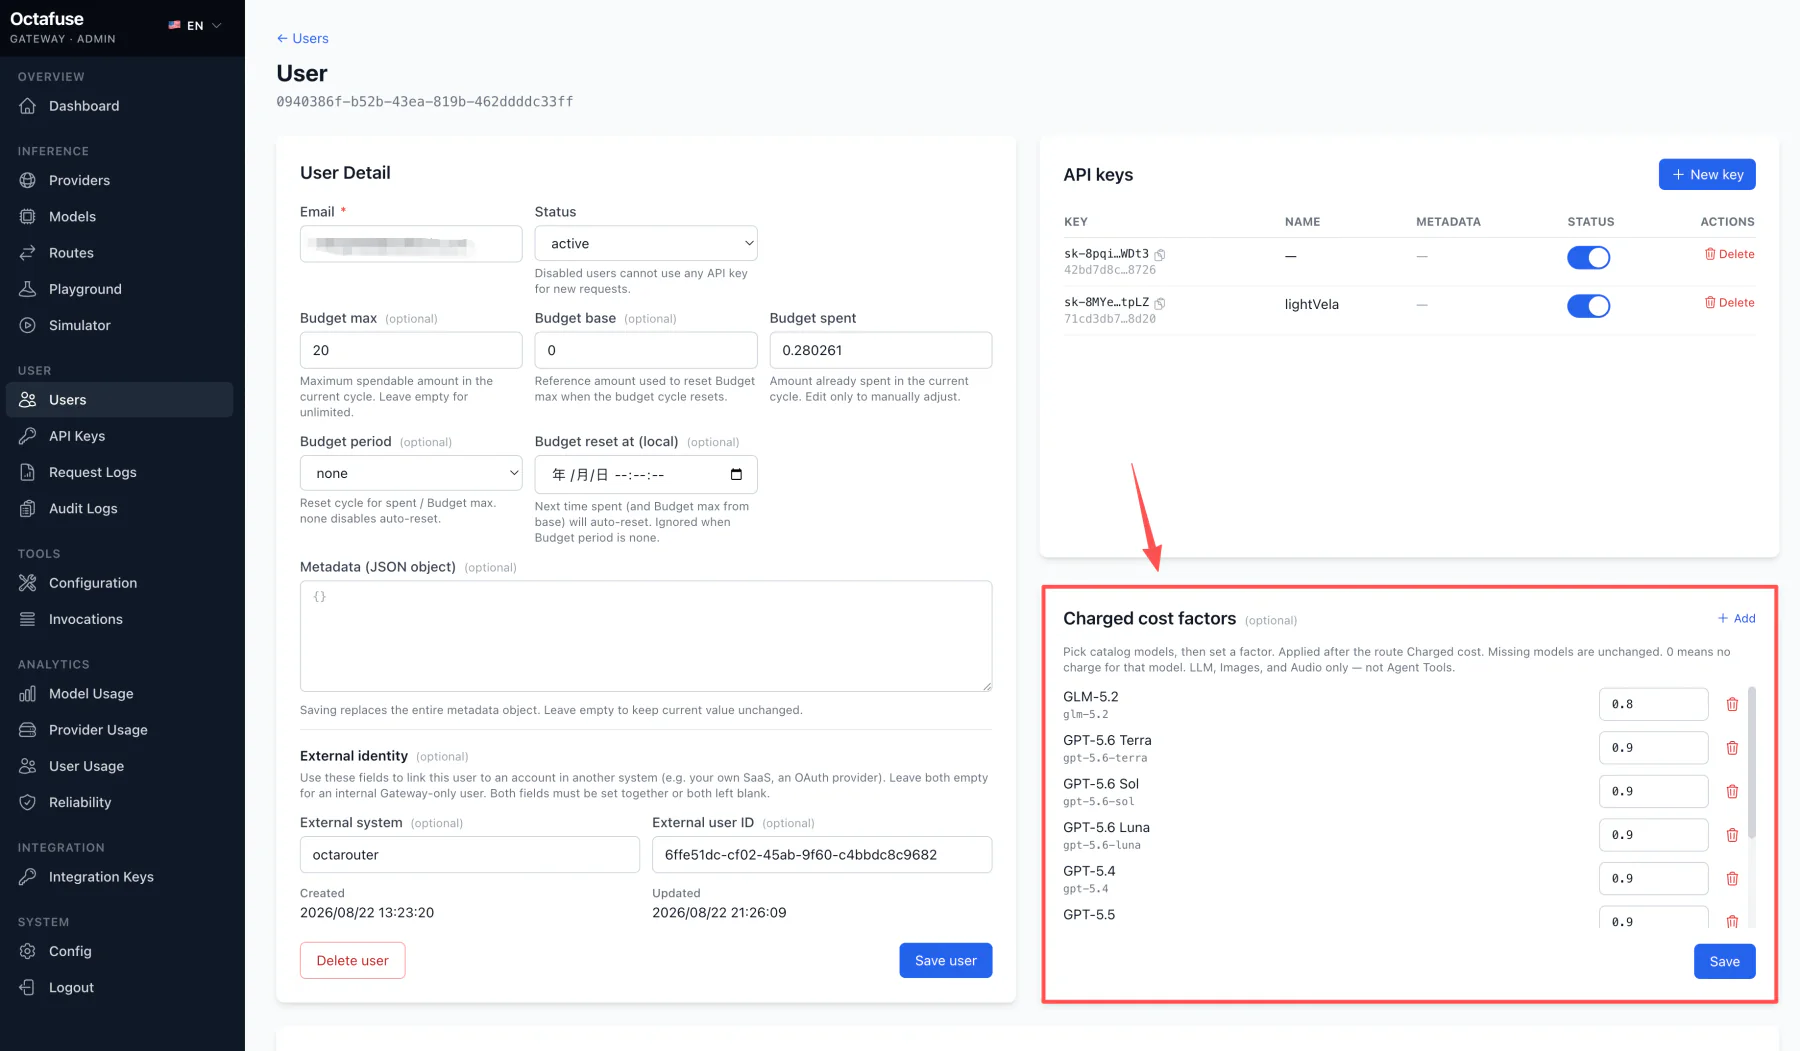
Task: Open the Dashboard home icon
Action: click(28, 106)
